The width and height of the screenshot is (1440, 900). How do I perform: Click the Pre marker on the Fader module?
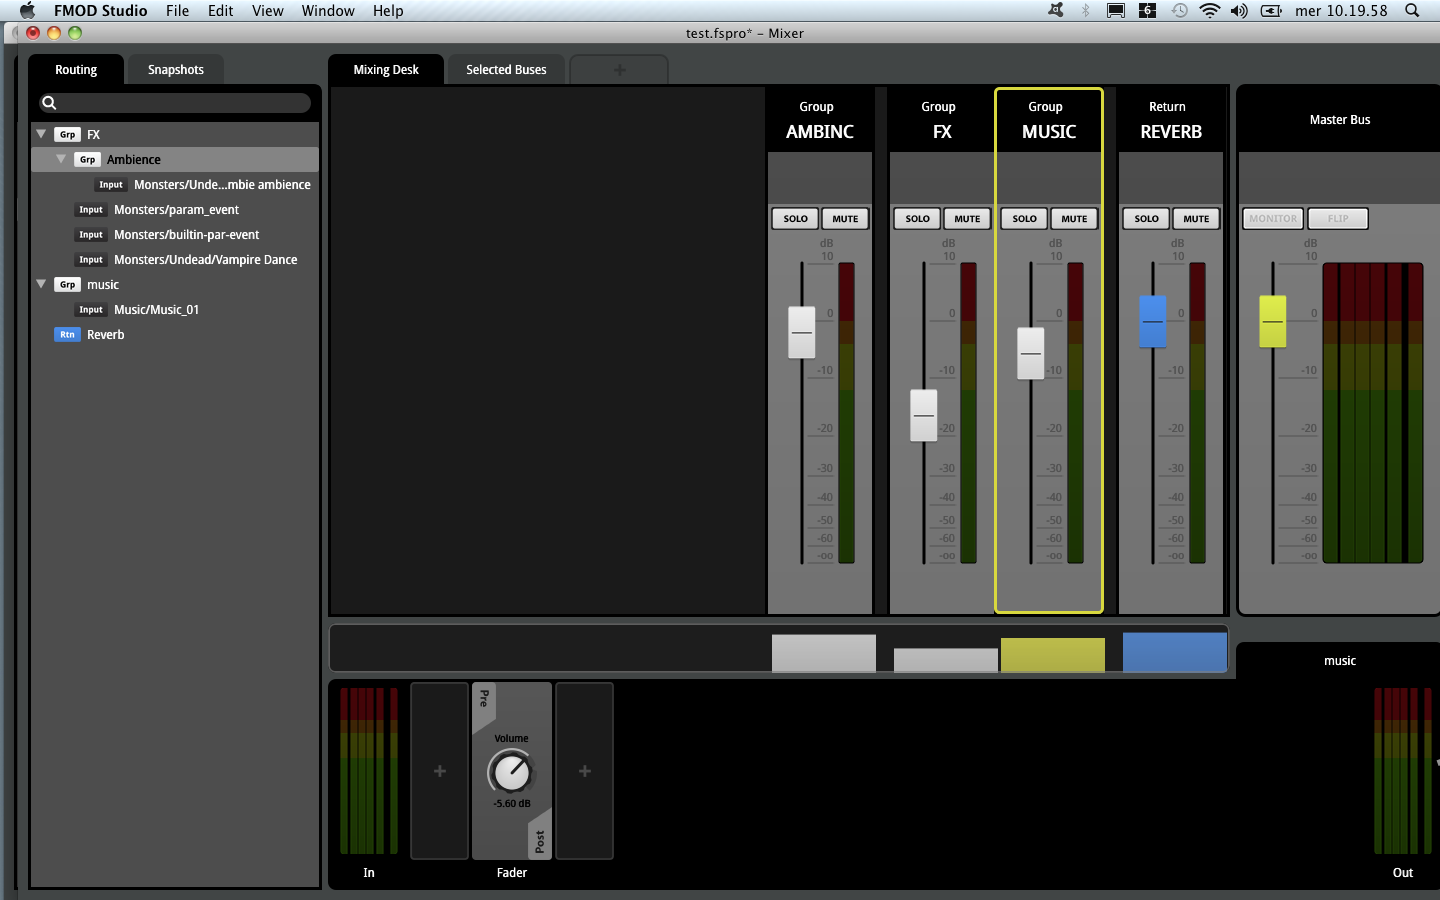[484, 697]
